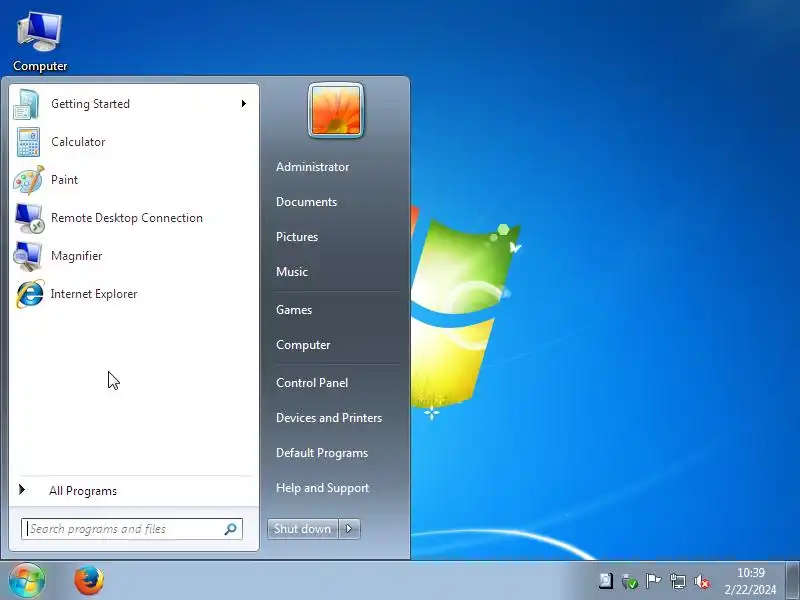Choose Internet Explorer menu entry text
Screen dimensions: 800x600
pyautogui.click(x=94, y=294)
